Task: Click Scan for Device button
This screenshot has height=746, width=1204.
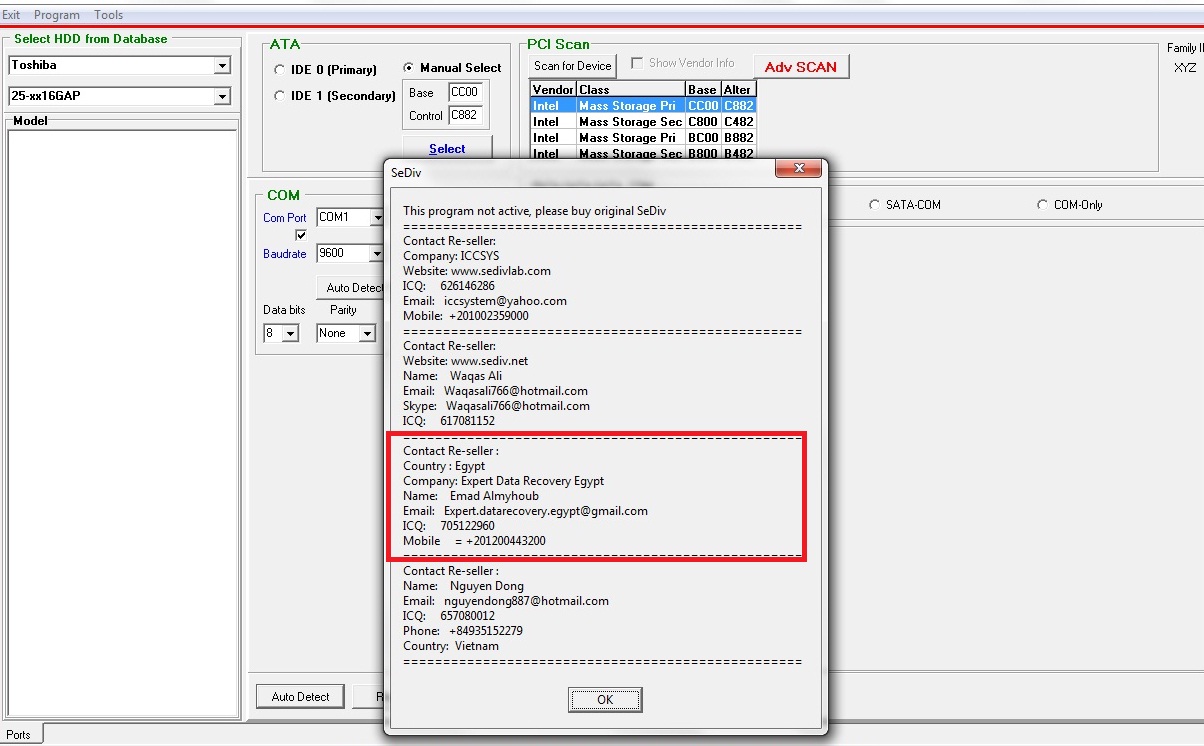Action: [573, 66]
